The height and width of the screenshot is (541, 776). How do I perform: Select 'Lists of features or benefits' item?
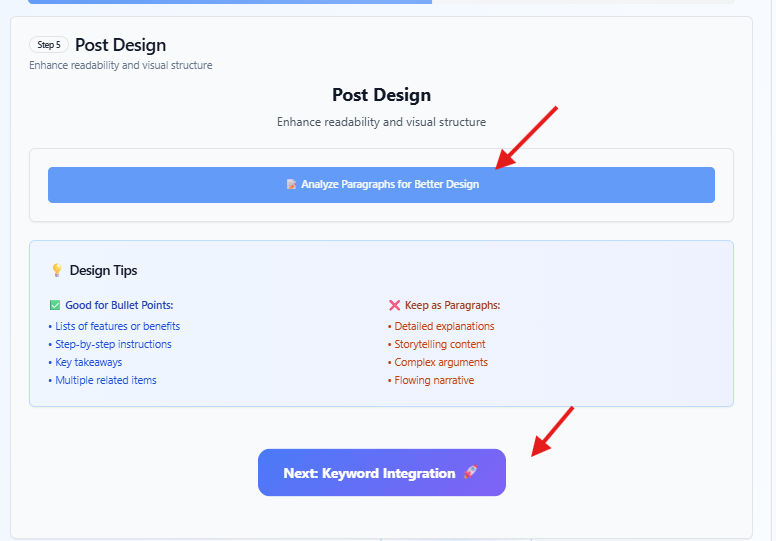coord(117,326)
